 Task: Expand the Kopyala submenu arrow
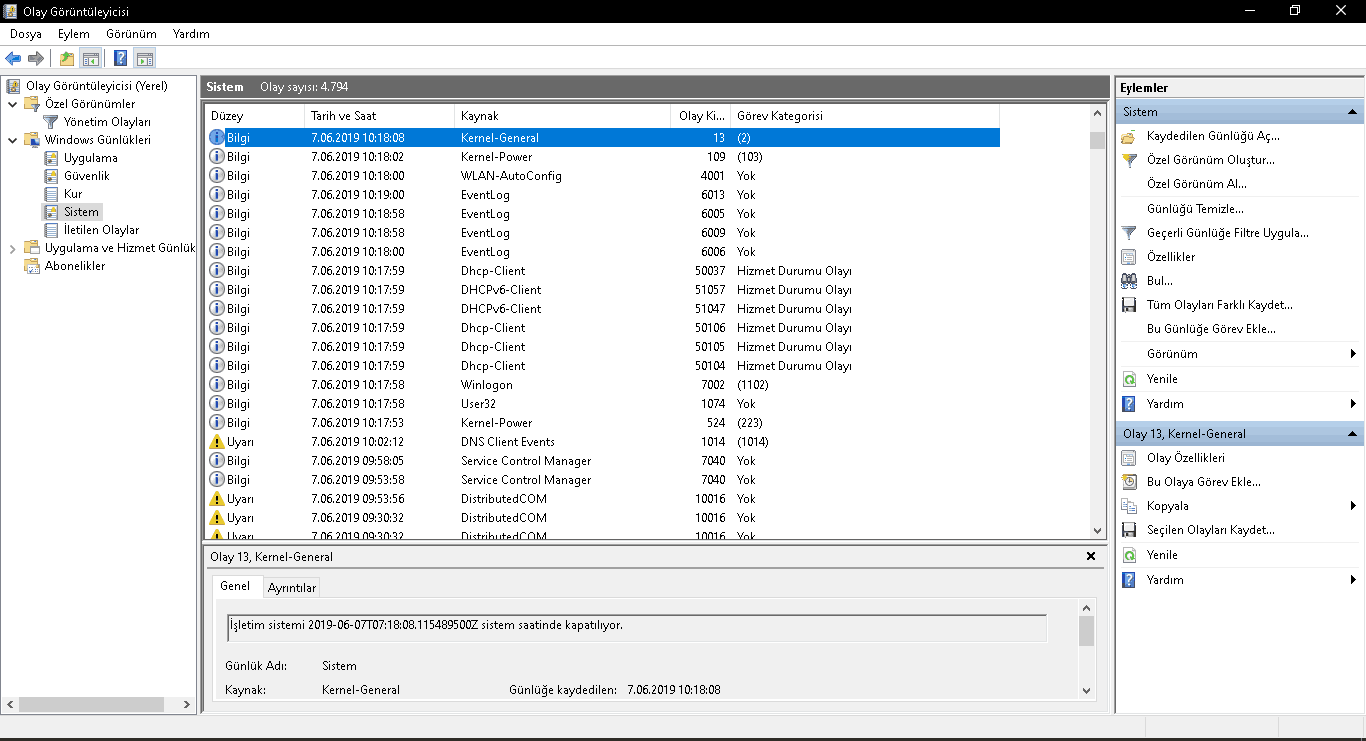[1353, 506]
